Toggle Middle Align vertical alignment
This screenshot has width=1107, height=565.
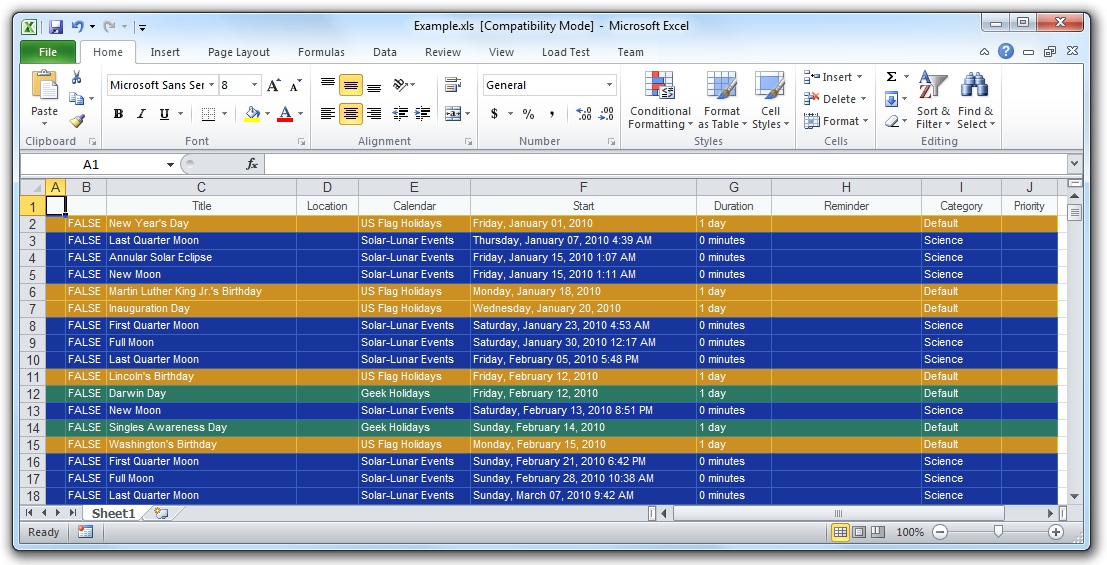coord(351,85)
